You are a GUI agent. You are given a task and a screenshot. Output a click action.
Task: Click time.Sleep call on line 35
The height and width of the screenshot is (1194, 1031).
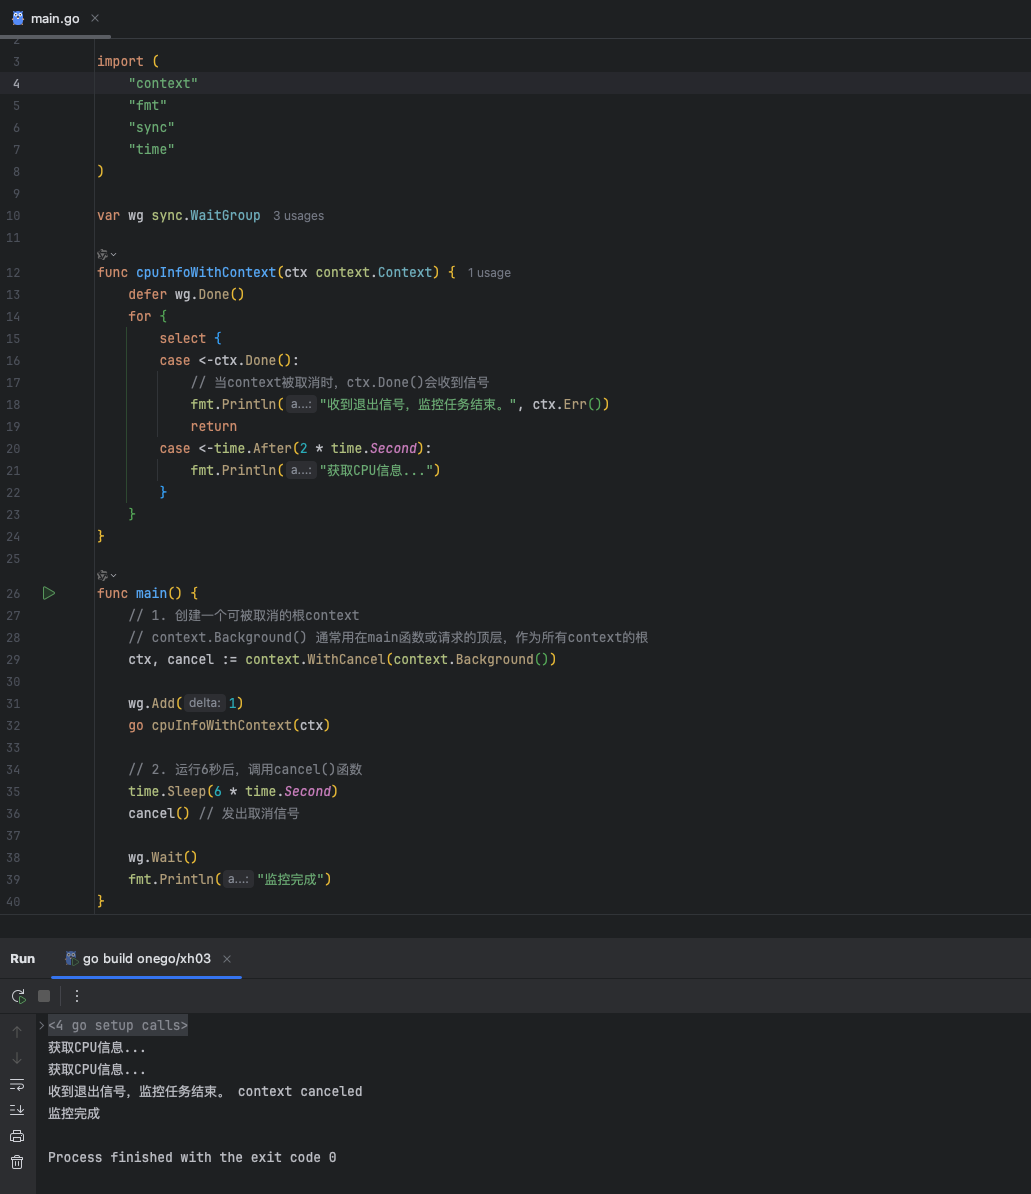coord(233,791)
